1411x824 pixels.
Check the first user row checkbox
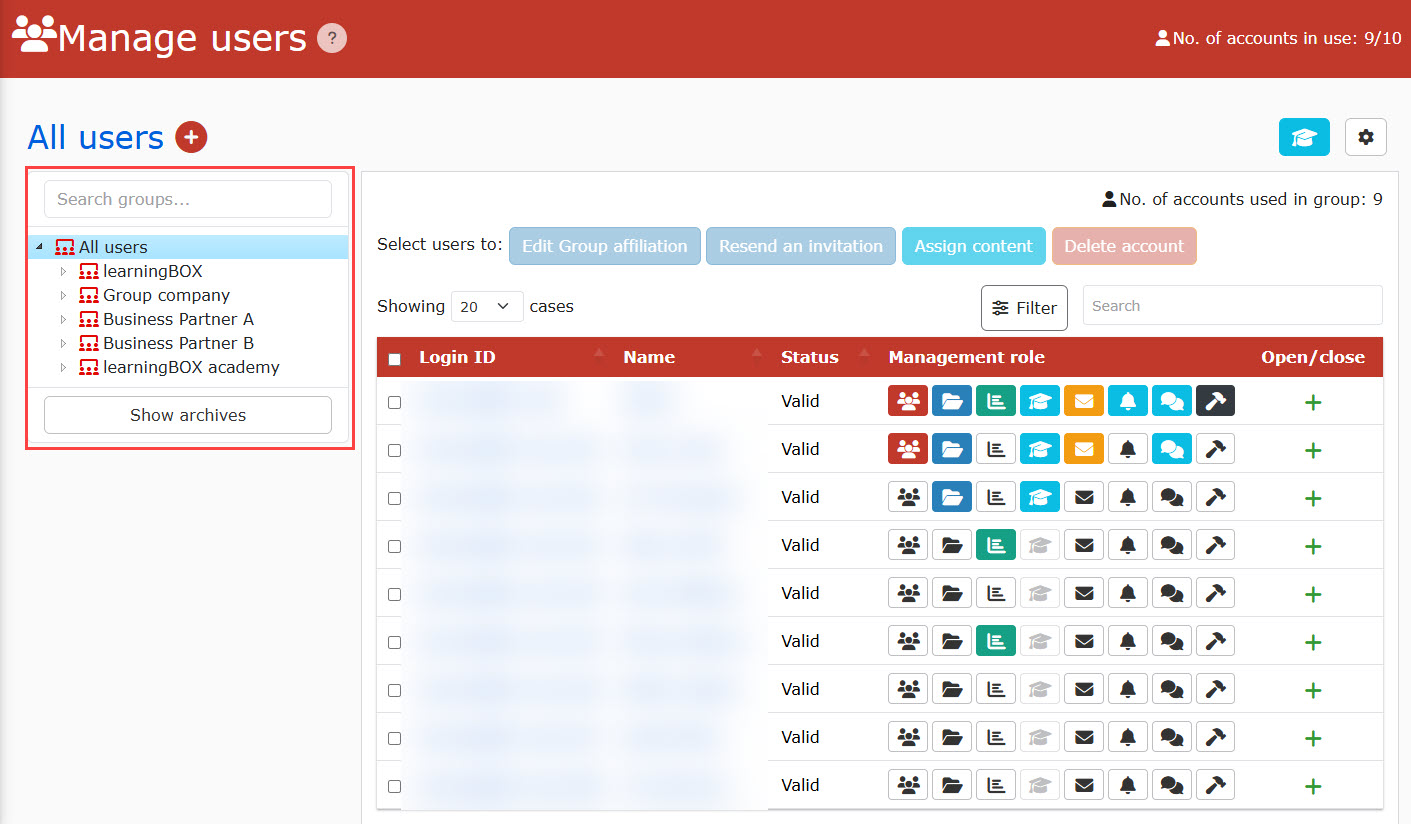click(394, 402)
